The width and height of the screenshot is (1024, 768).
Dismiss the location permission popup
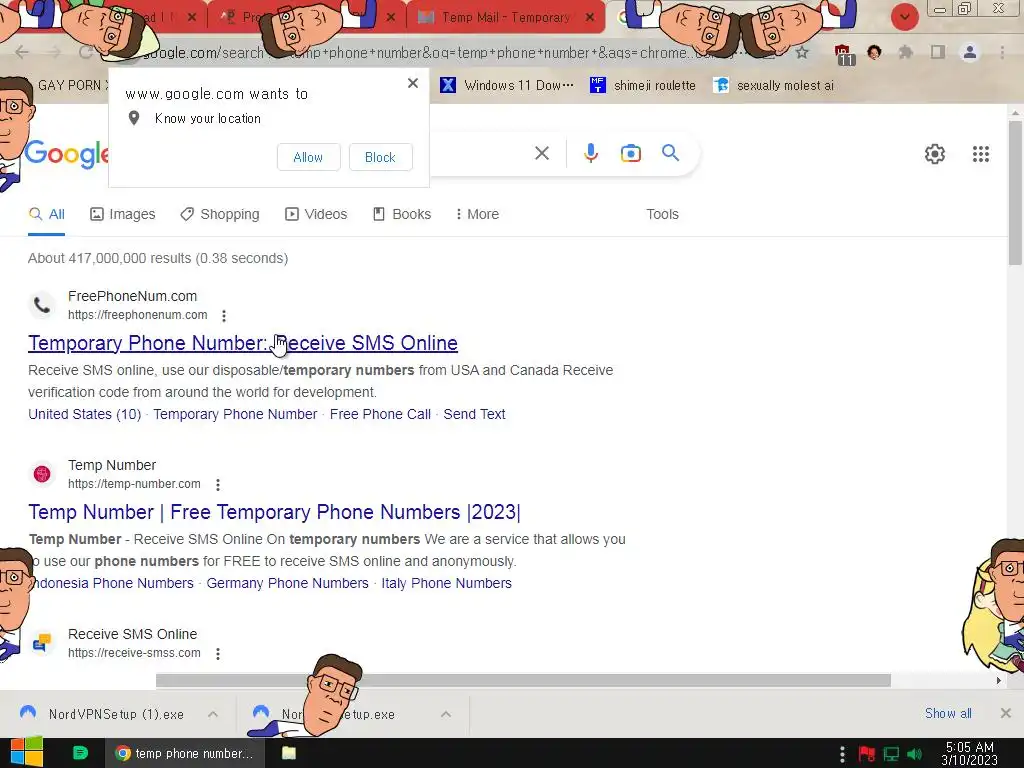click(x=413, y=83)
